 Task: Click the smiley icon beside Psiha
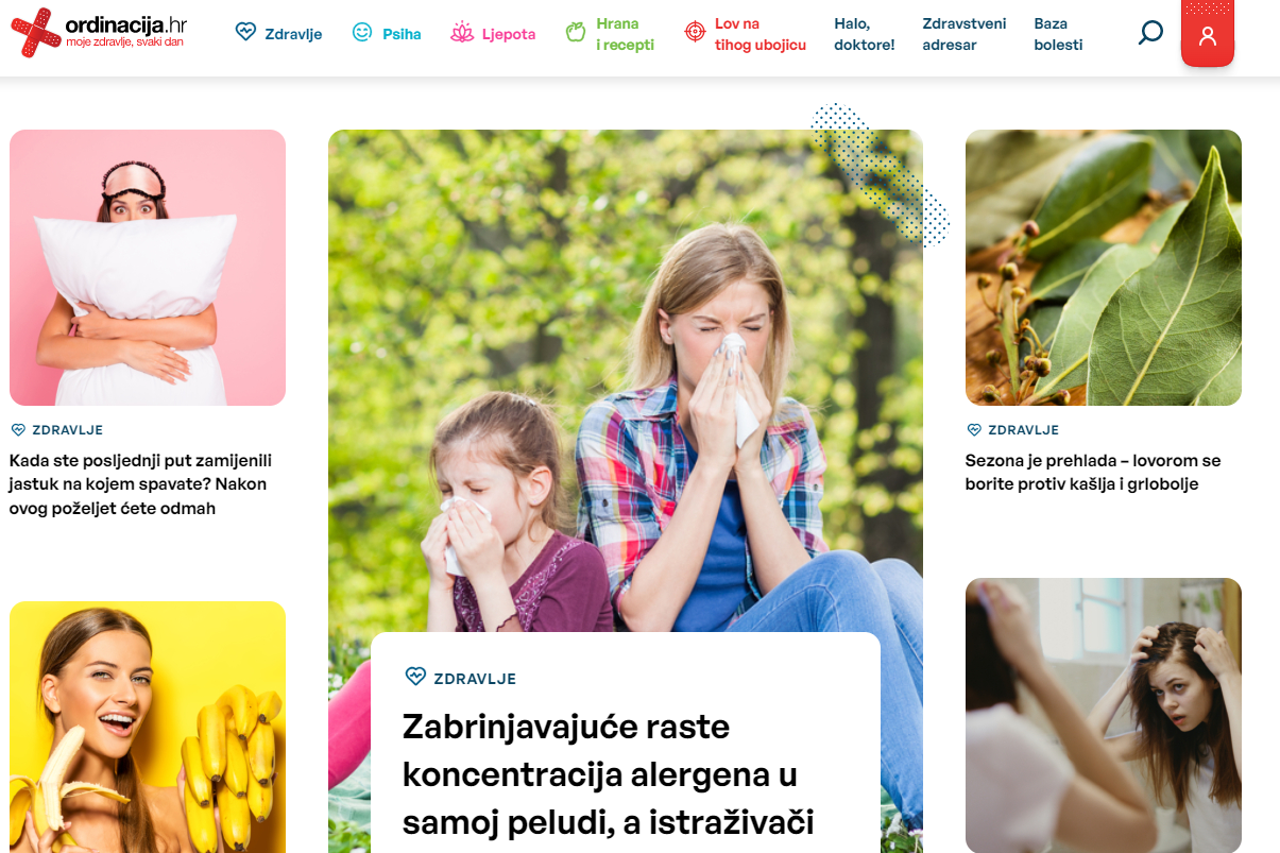pyautogui.click(x=362, y=32)
